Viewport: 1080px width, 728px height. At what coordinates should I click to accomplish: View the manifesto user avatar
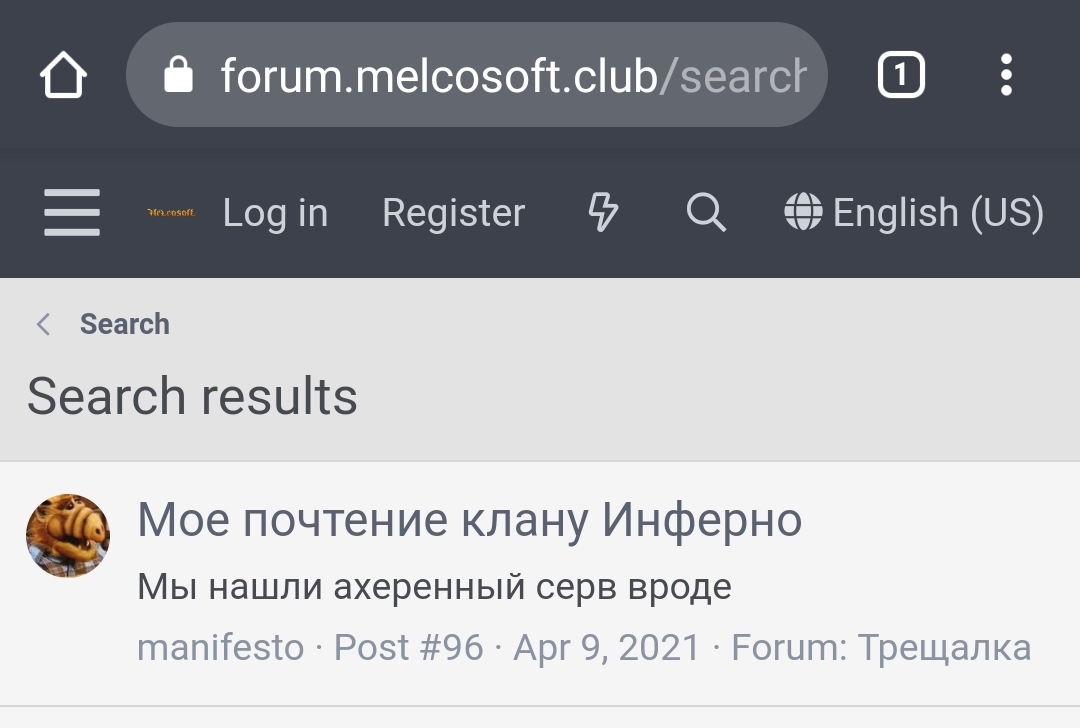pyautogui.click(x=68, y=535)
